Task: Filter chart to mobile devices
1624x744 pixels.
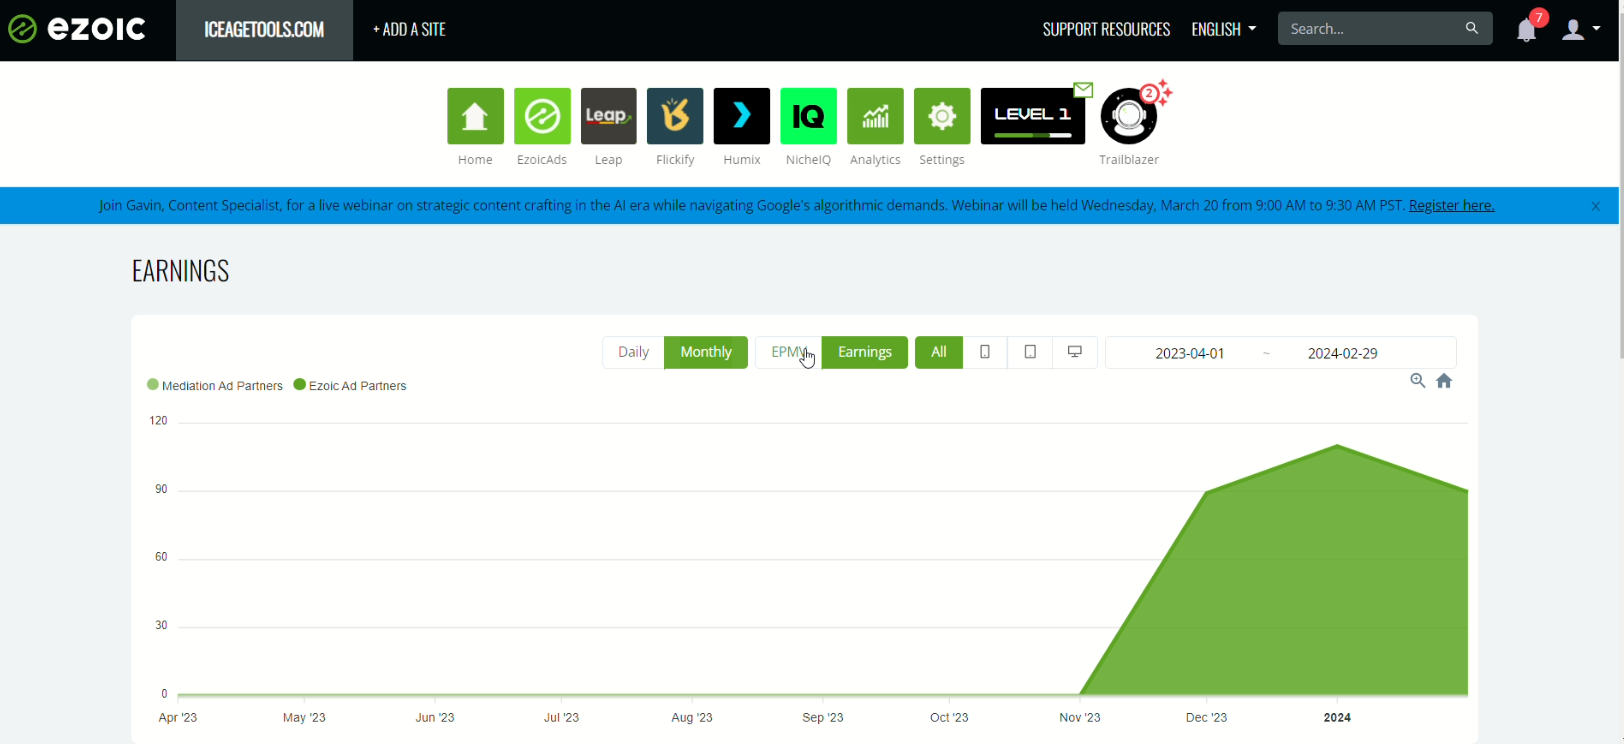Action: pyautogui.click(x=985, y=352)
